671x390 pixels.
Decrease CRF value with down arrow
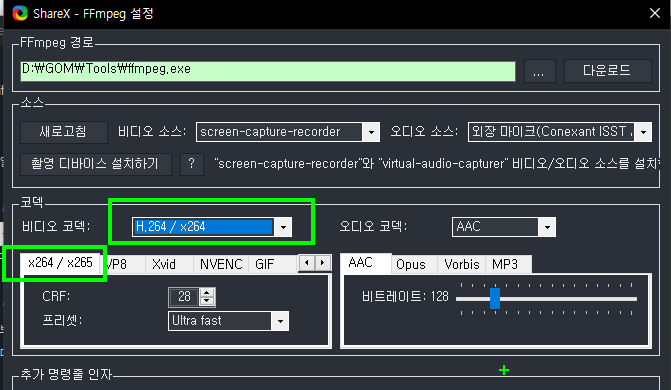pyautogui.click(x=207, y=301)
